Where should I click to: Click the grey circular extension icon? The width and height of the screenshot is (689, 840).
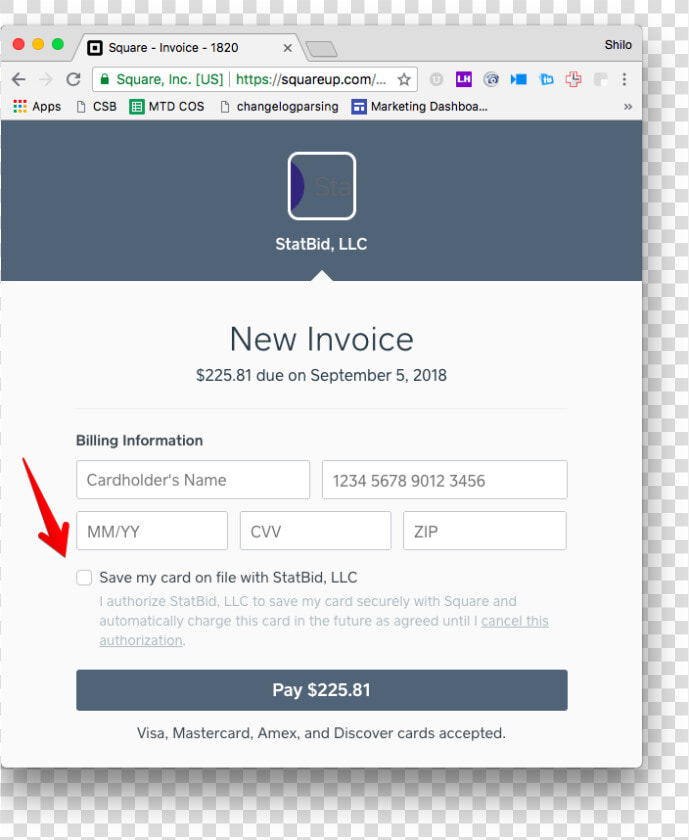click(x=436, y=79)
